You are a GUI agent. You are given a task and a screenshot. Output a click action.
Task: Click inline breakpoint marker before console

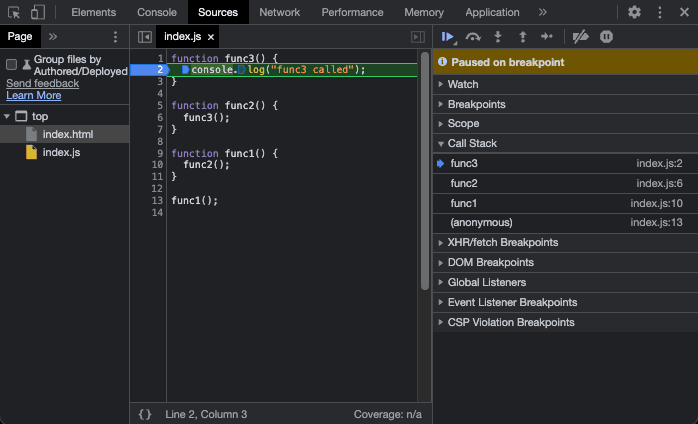coord(186,70)
